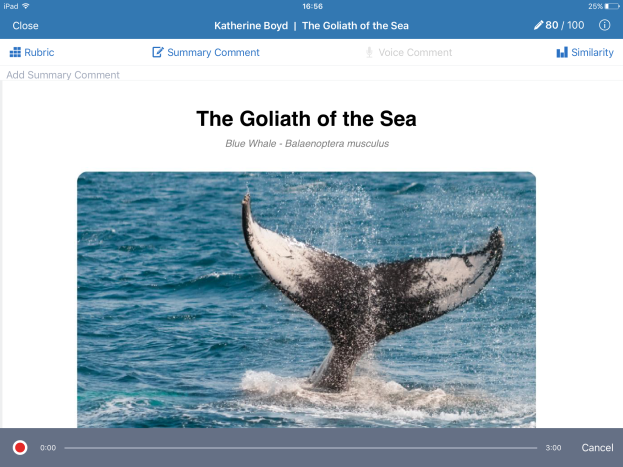Tap the pencil grade edit icon
Screen dimensions: 623x467
[538, 25]
